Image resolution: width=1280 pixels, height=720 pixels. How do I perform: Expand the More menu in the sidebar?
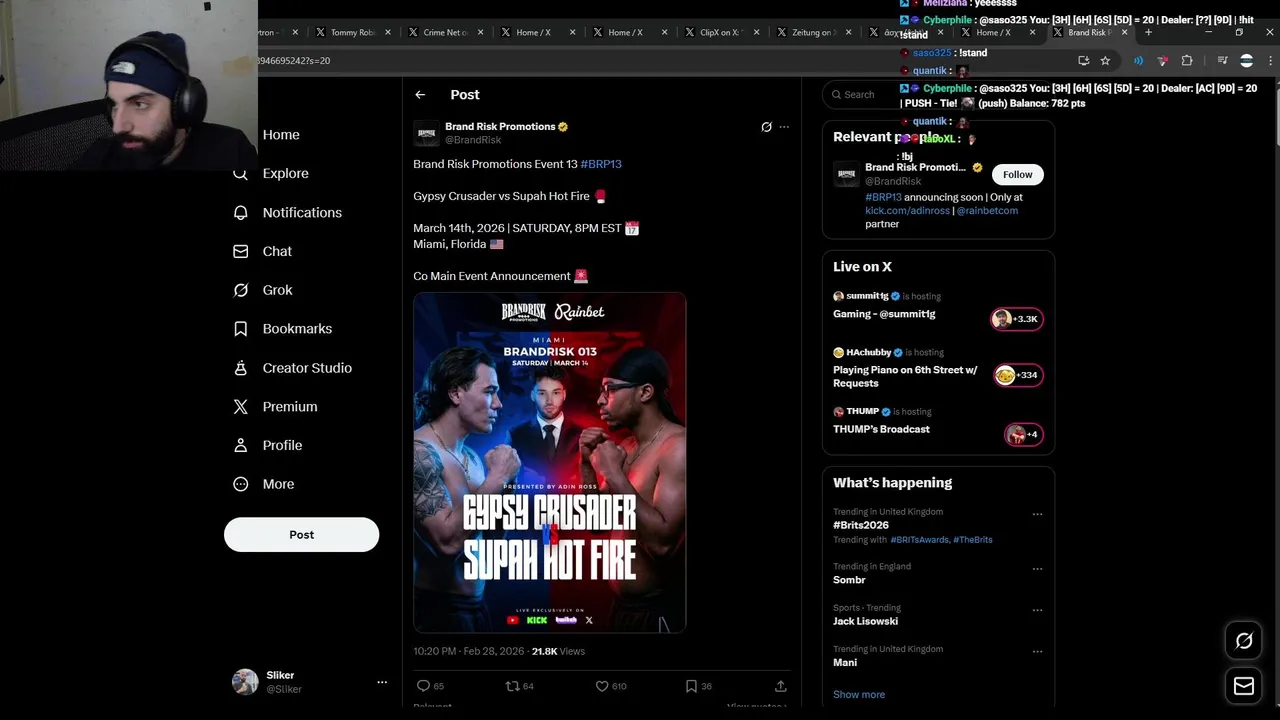pyautogui.click(x=263, y=484)
